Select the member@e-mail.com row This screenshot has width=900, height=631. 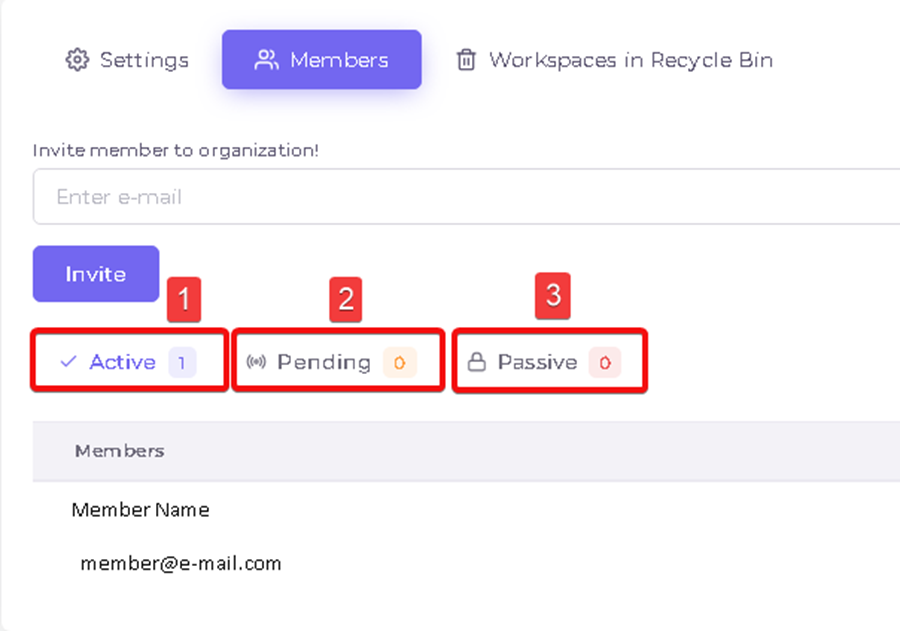pos(466,563)
